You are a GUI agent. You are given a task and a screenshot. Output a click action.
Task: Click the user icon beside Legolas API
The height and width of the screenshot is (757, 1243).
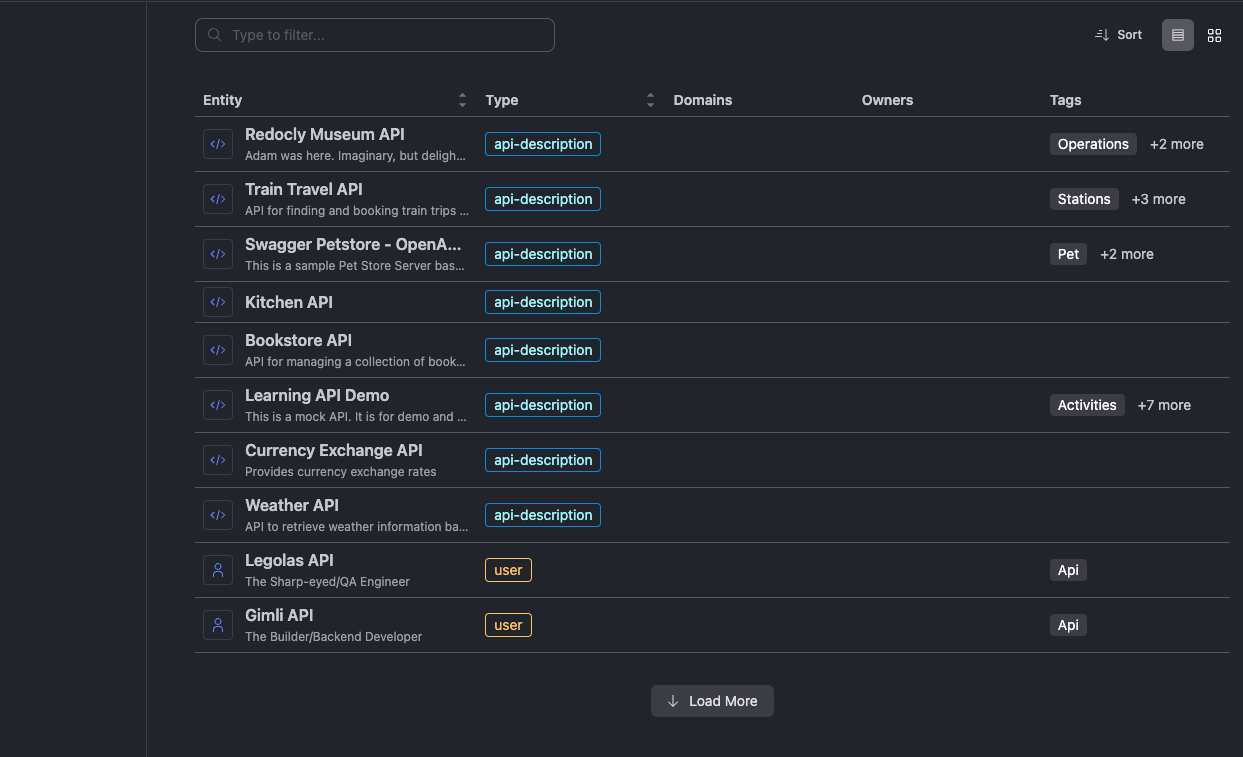(218, 570)
